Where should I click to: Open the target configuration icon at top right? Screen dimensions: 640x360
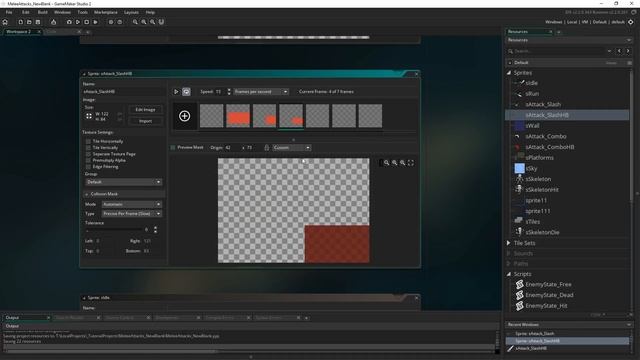(x=631, y=22)
